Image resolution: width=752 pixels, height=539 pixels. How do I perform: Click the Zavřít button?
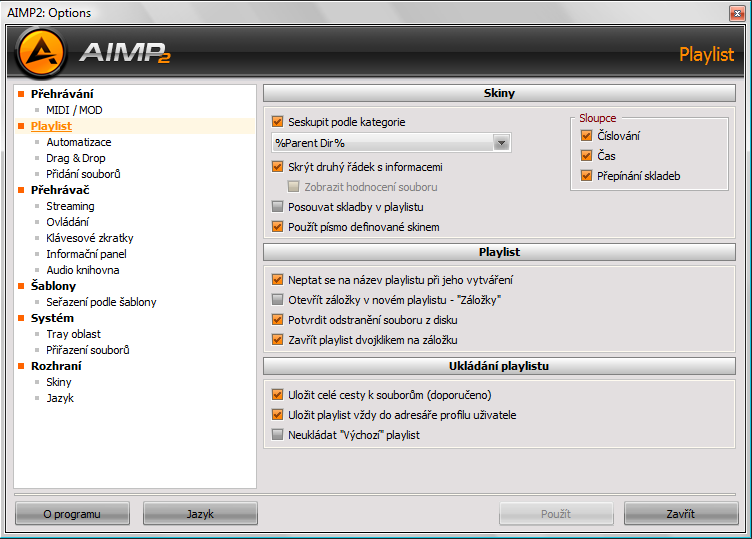click(x=681, y=514)
